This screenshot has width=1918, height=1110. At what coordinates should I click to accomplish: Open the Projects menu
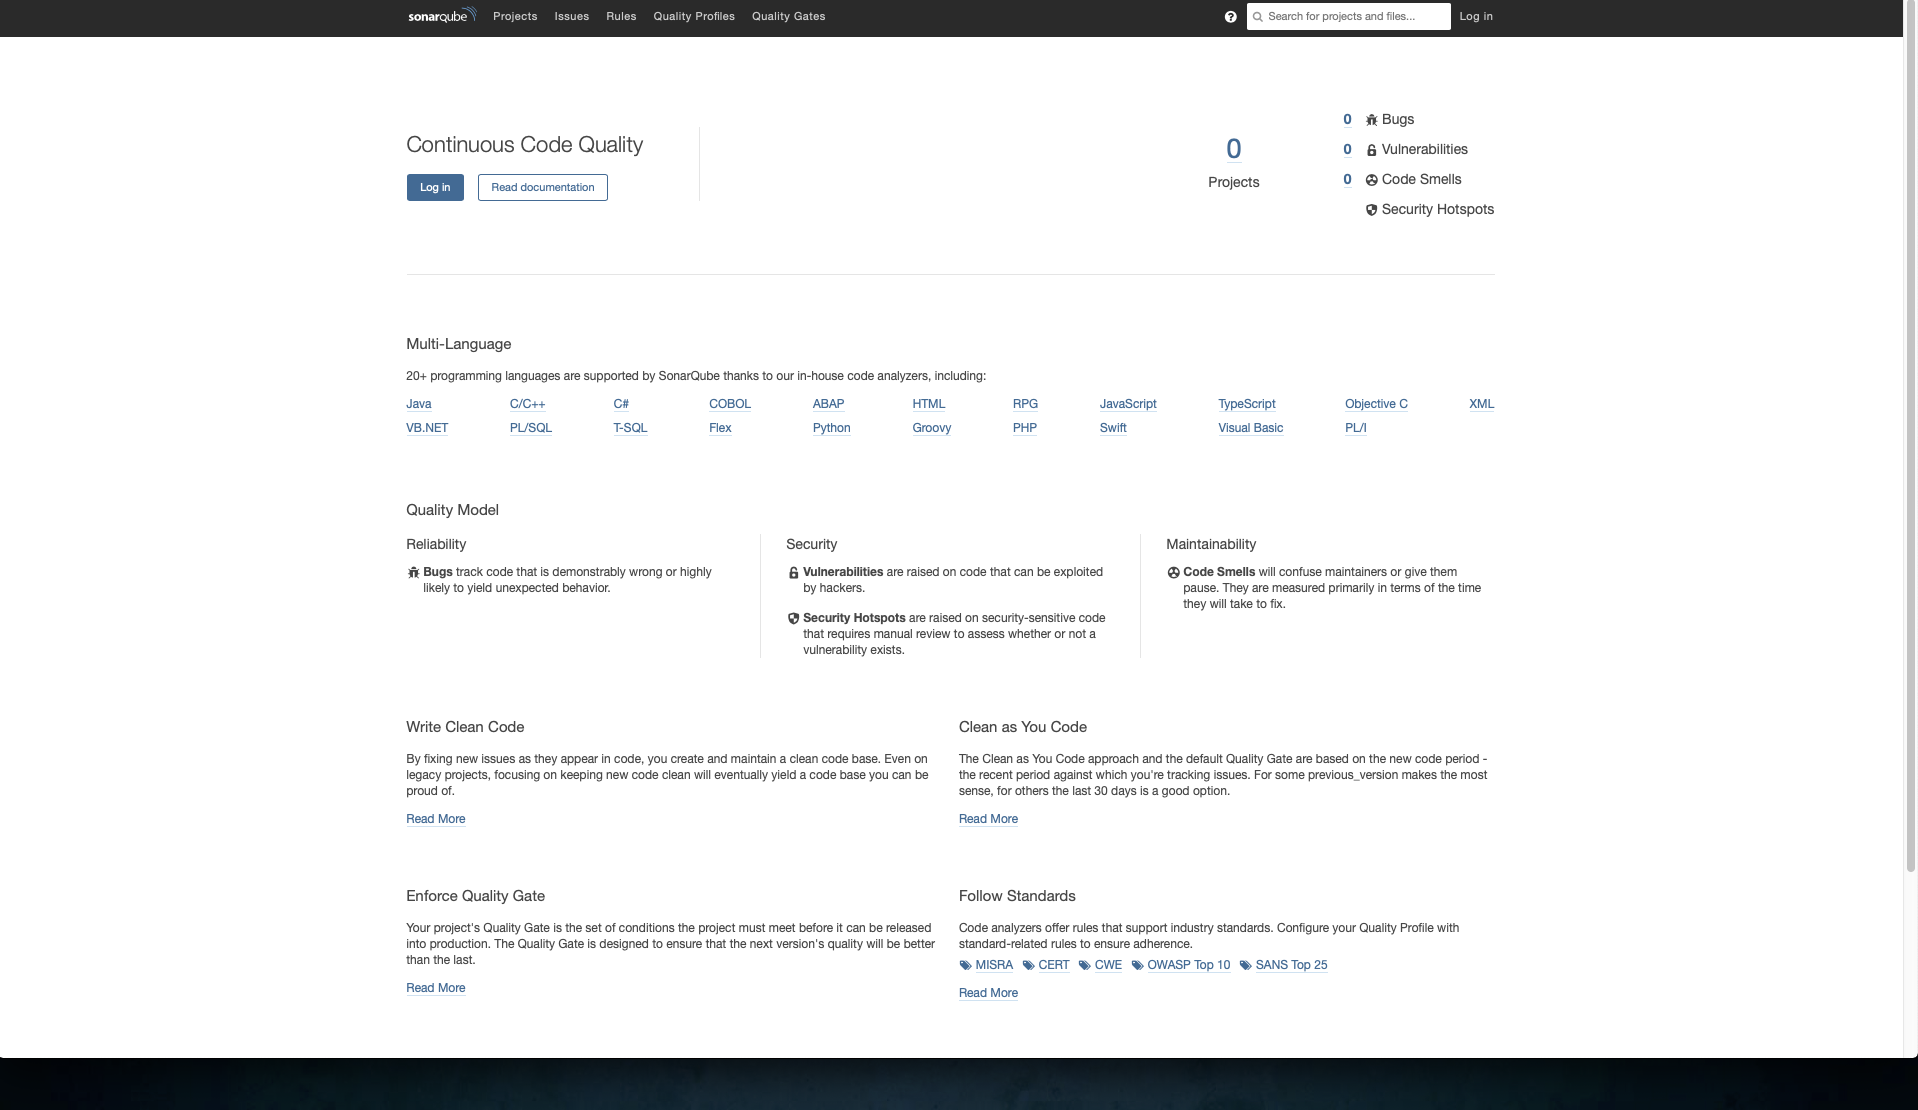click(x=515, y=16)
